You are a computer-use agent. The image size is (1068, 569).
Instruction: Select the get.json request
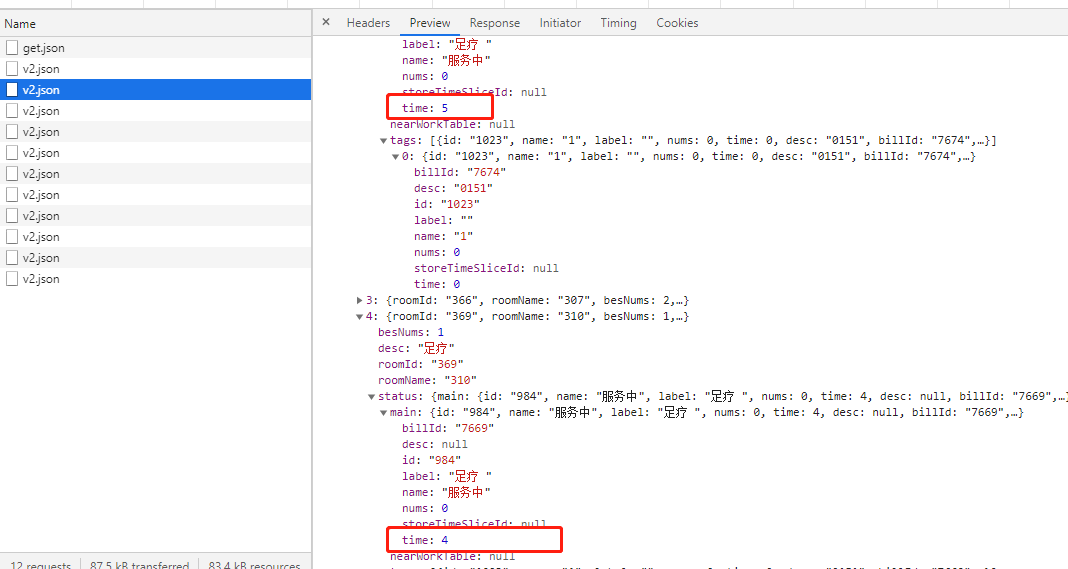coord(155,48)
